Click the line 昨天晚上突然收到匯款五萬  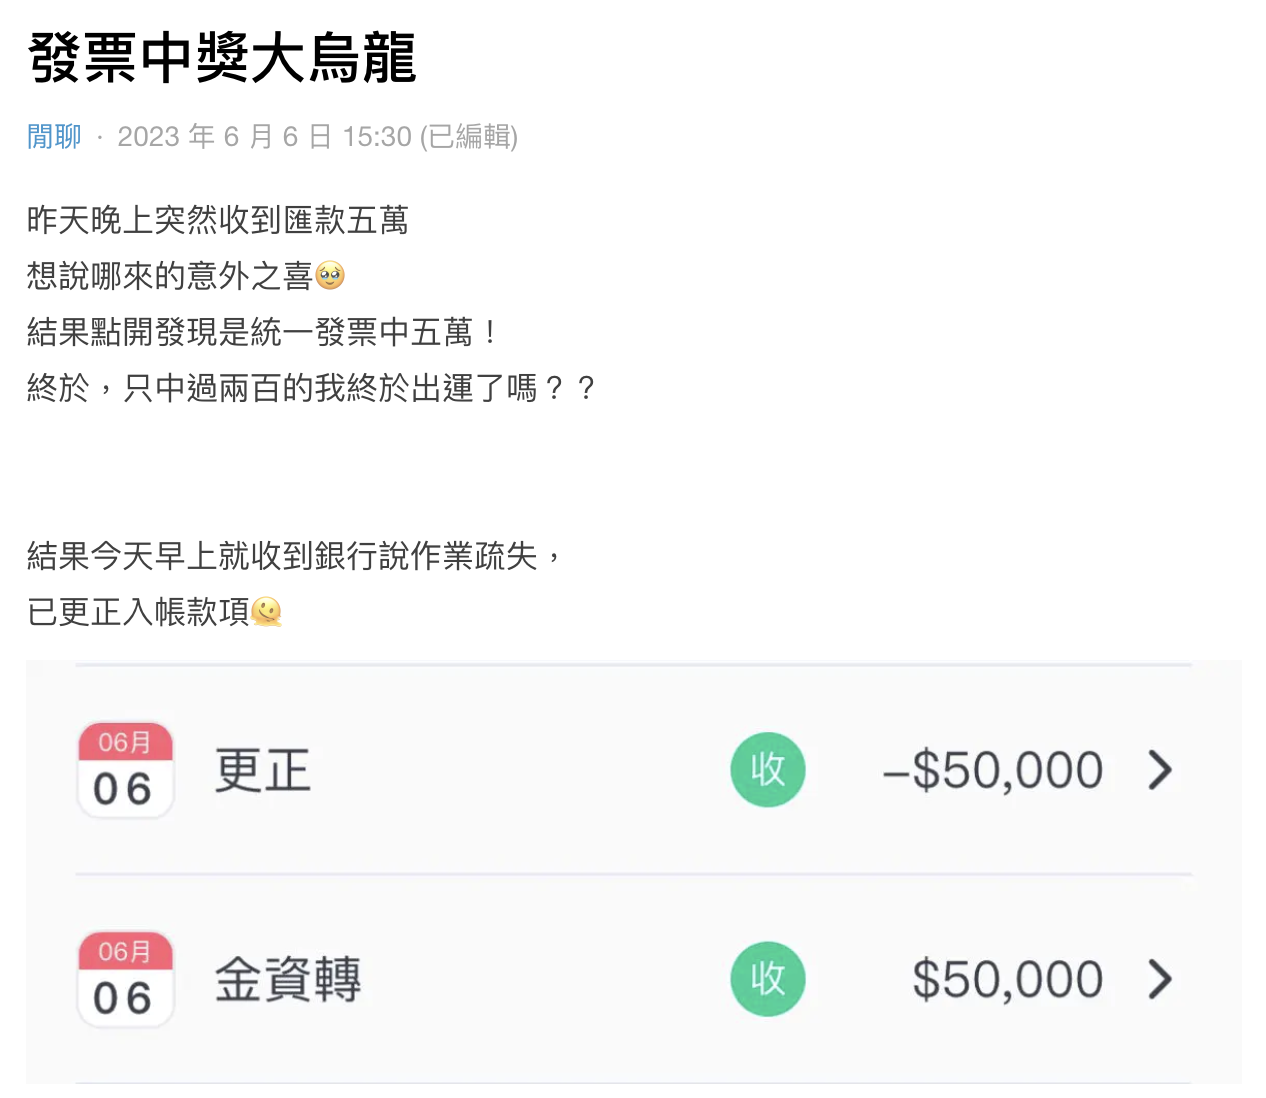[x=218, y=220]
